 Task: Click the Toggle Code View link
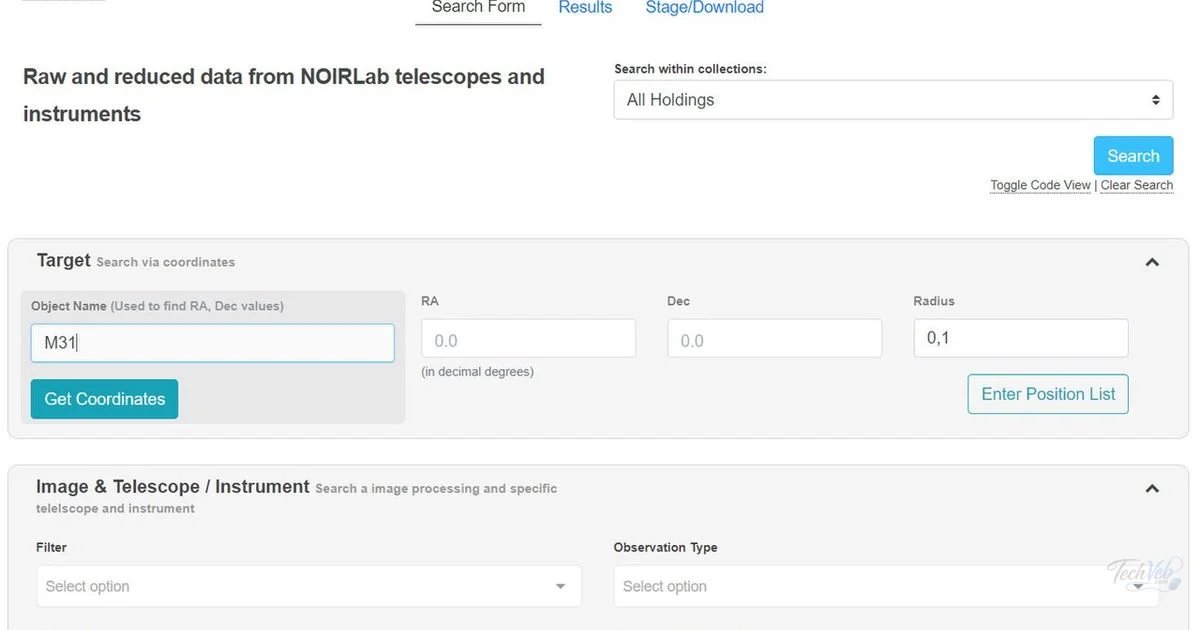point(1040,185)
